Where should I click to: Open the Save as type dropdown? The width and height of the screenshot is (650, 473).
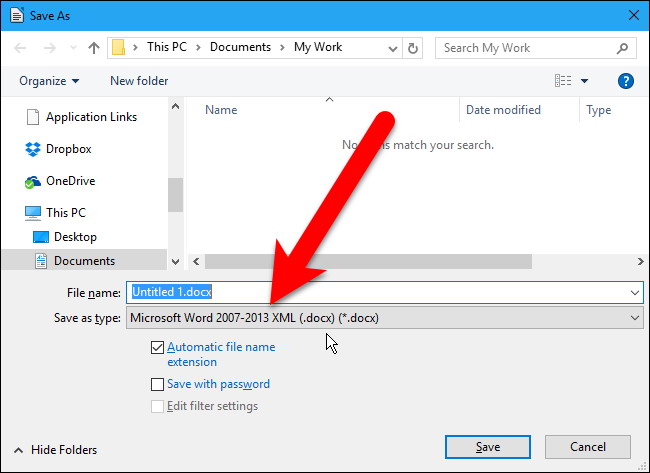pyautogui.click(x=385, y=318)
